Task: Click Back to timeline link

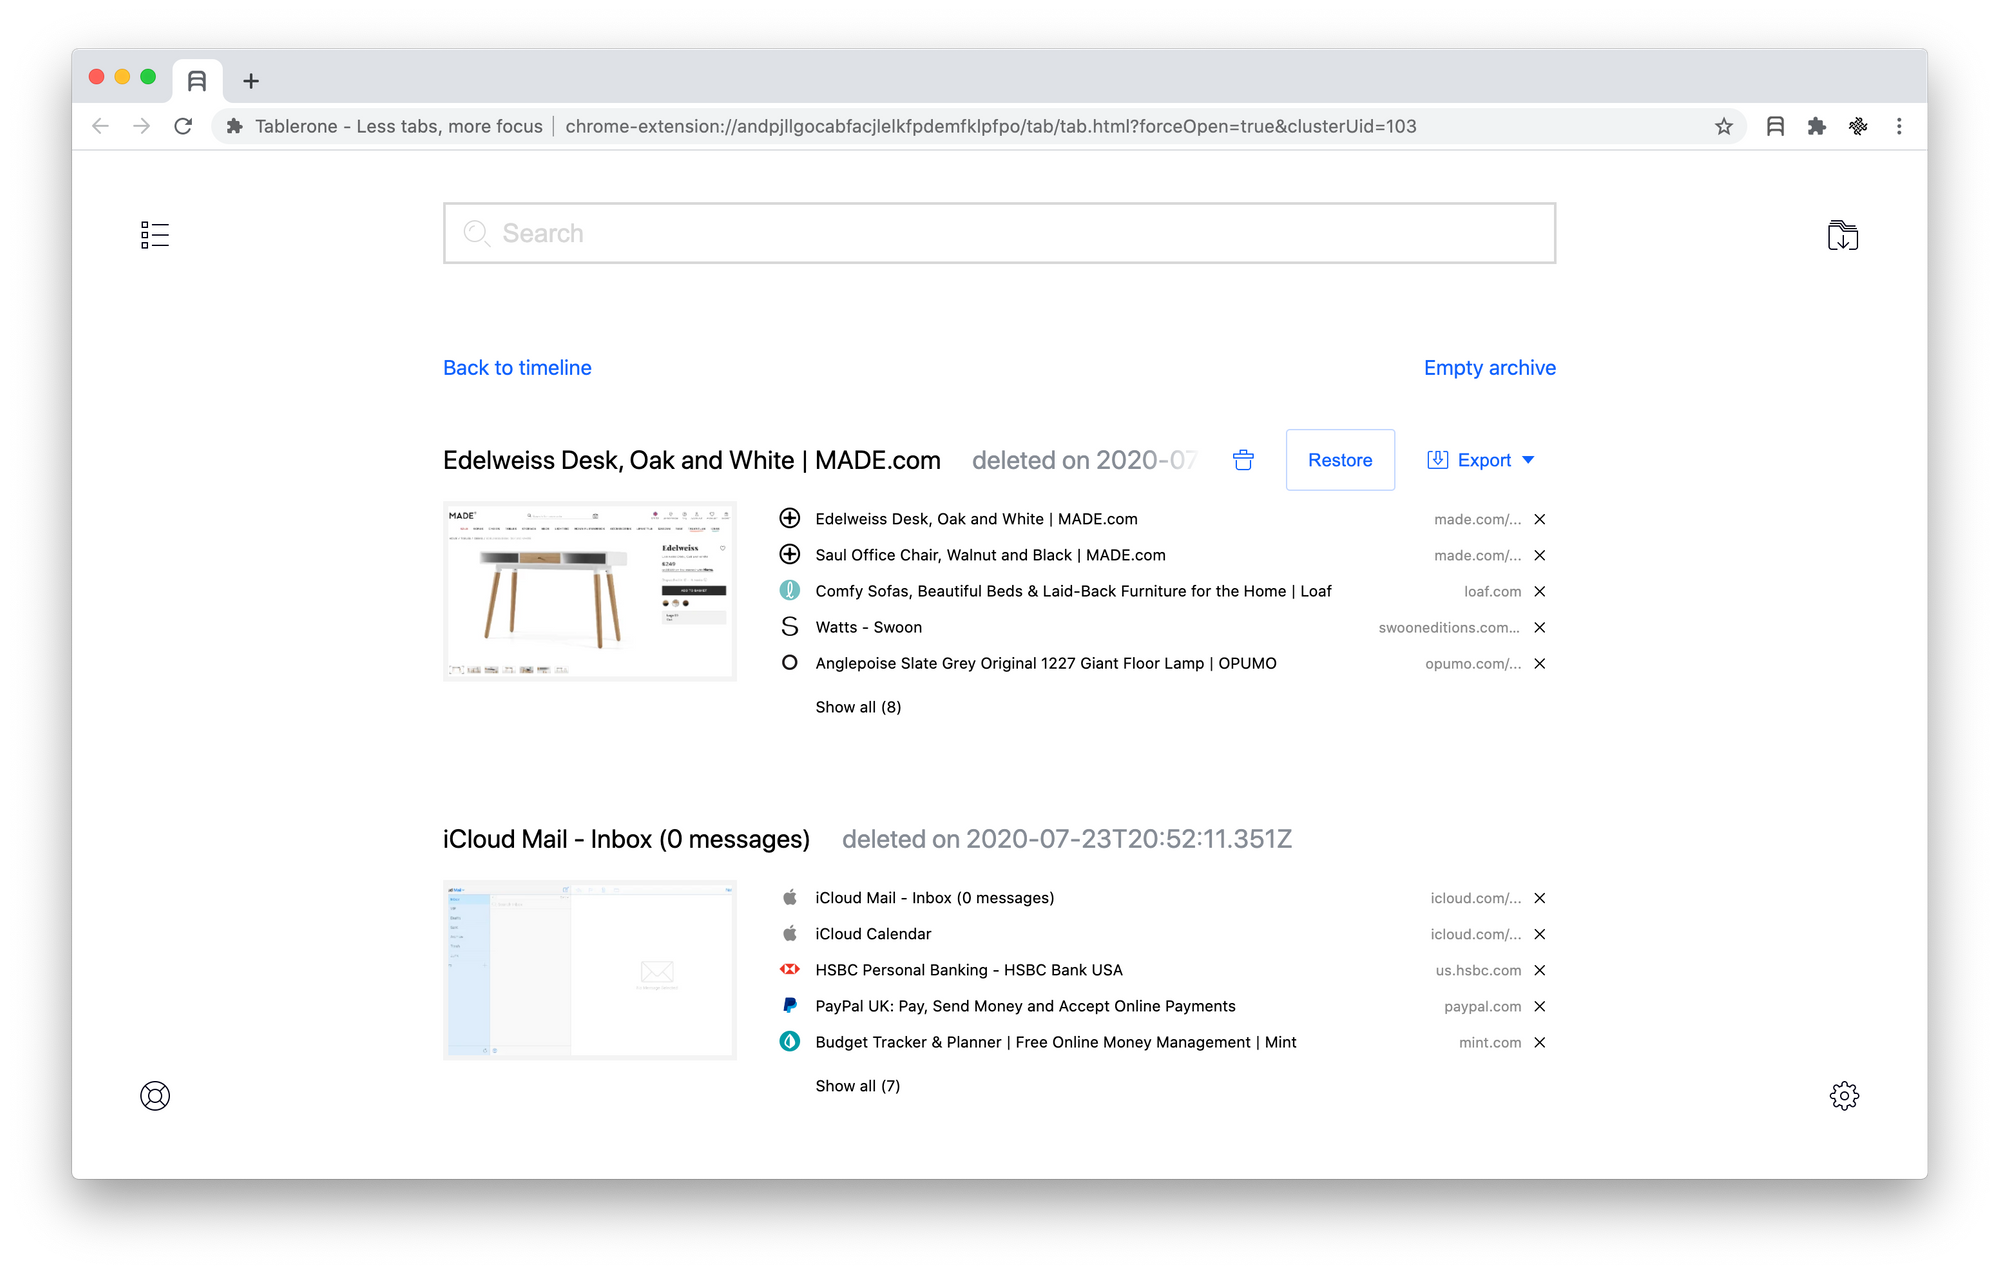Action: tap(517, 368)
